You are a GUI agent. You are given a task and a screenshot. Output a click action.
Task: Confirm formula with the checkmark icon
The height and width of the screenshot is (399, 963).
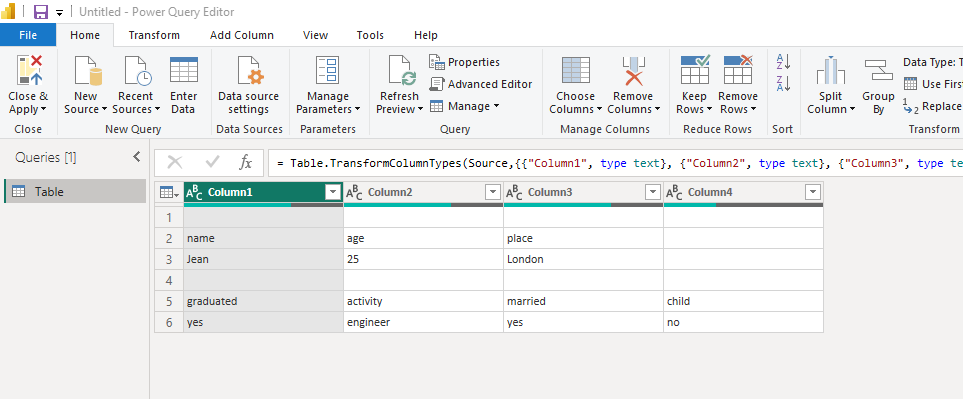pyautogui.click(x=212, y=163)
